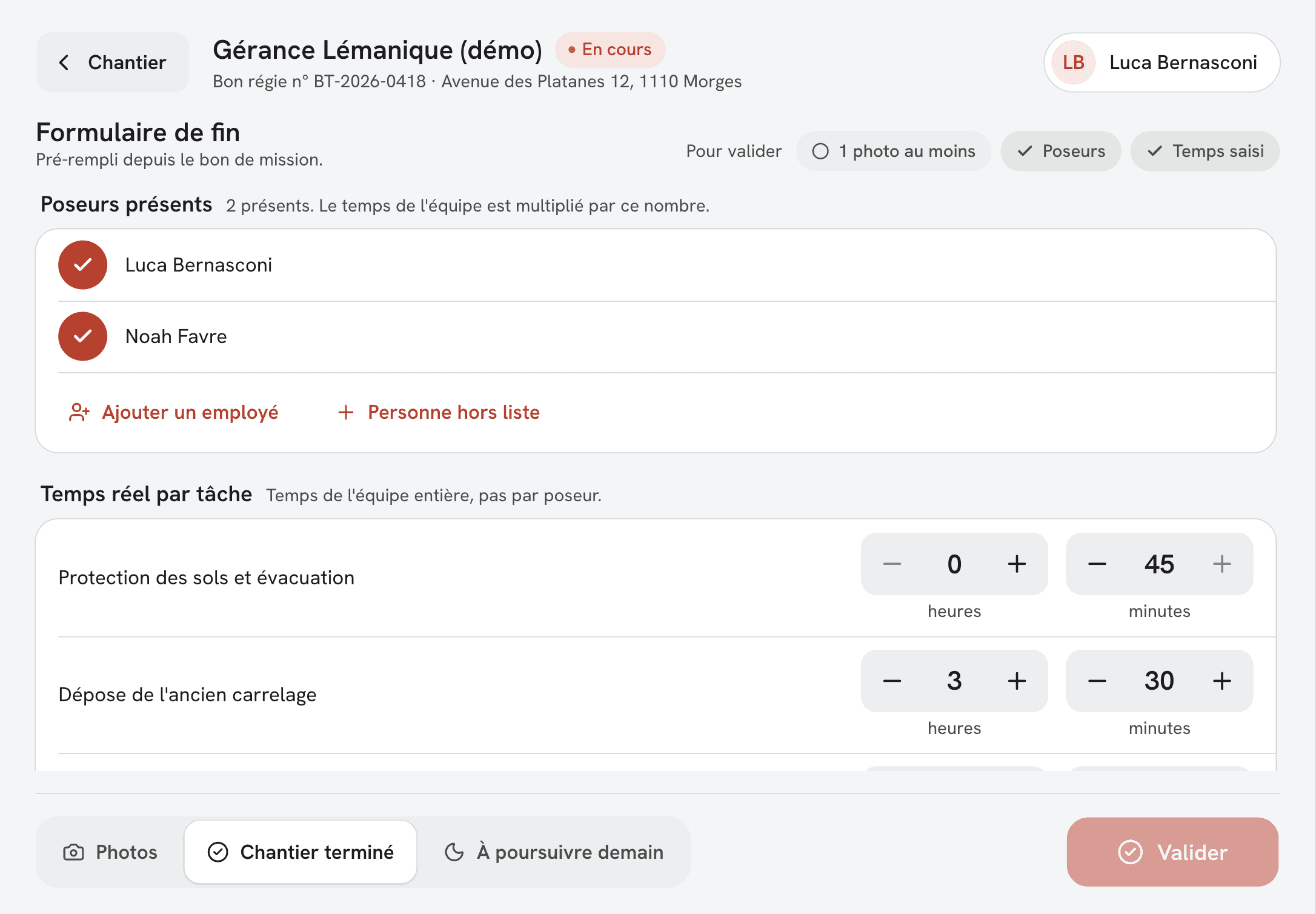Go back to Chantier
This screenshot has width=1316, height=914.
[x=112, y=62]
